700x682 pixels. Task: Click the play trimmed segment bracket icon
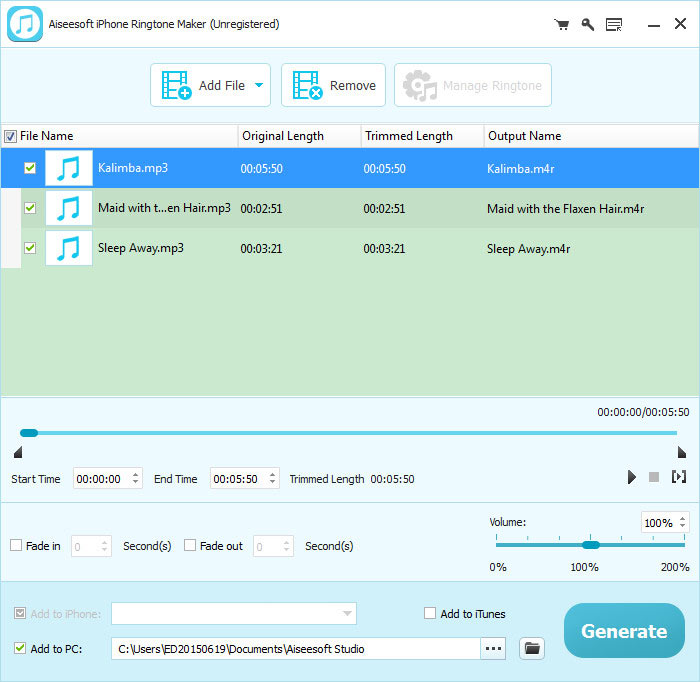(x=679, y=477)
